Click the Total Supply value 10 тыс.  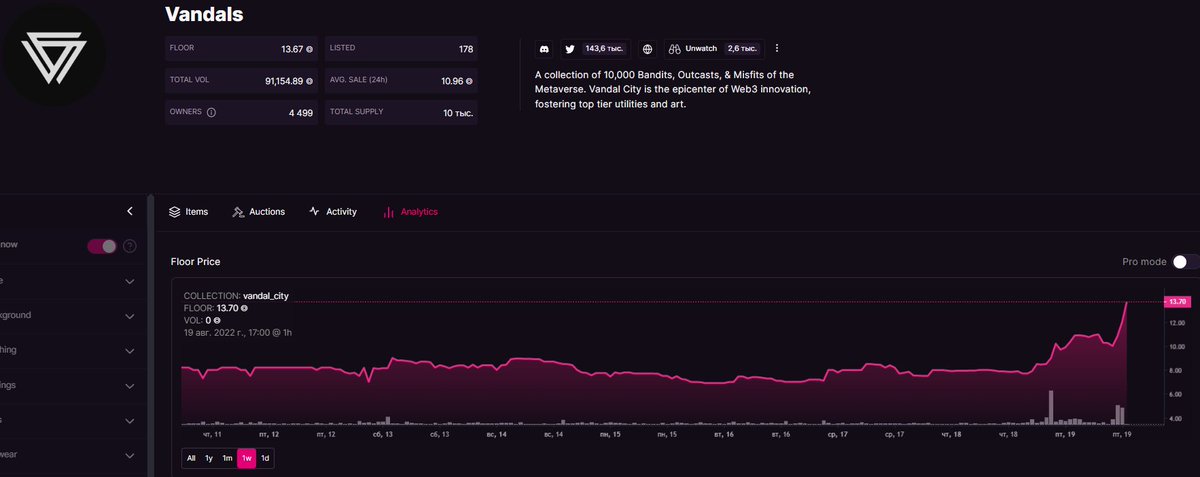pos(460,113)
